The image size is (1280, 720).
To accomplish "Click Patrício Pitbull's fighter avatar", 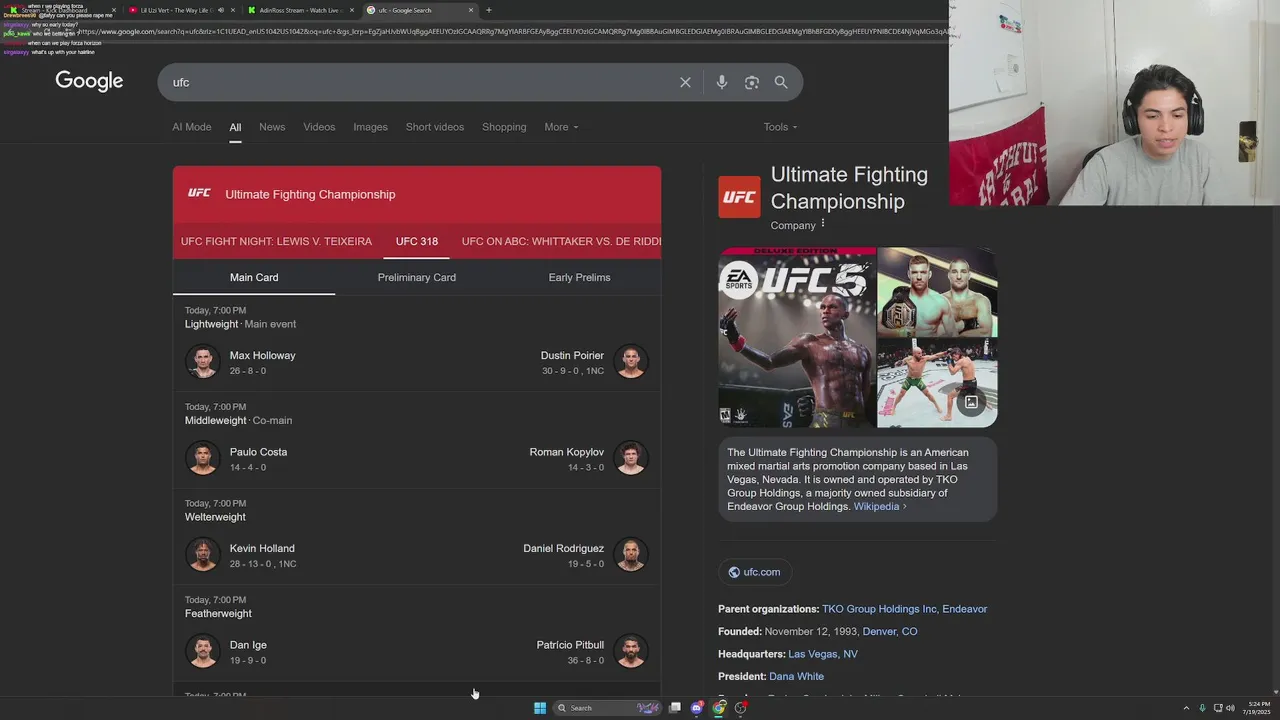I will pos(631,651).
